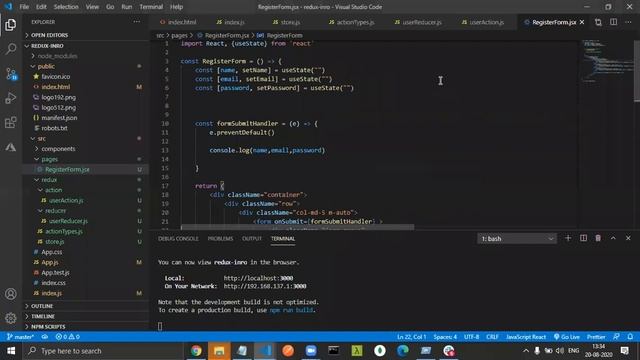Expand the components folder

coord(86,149)
